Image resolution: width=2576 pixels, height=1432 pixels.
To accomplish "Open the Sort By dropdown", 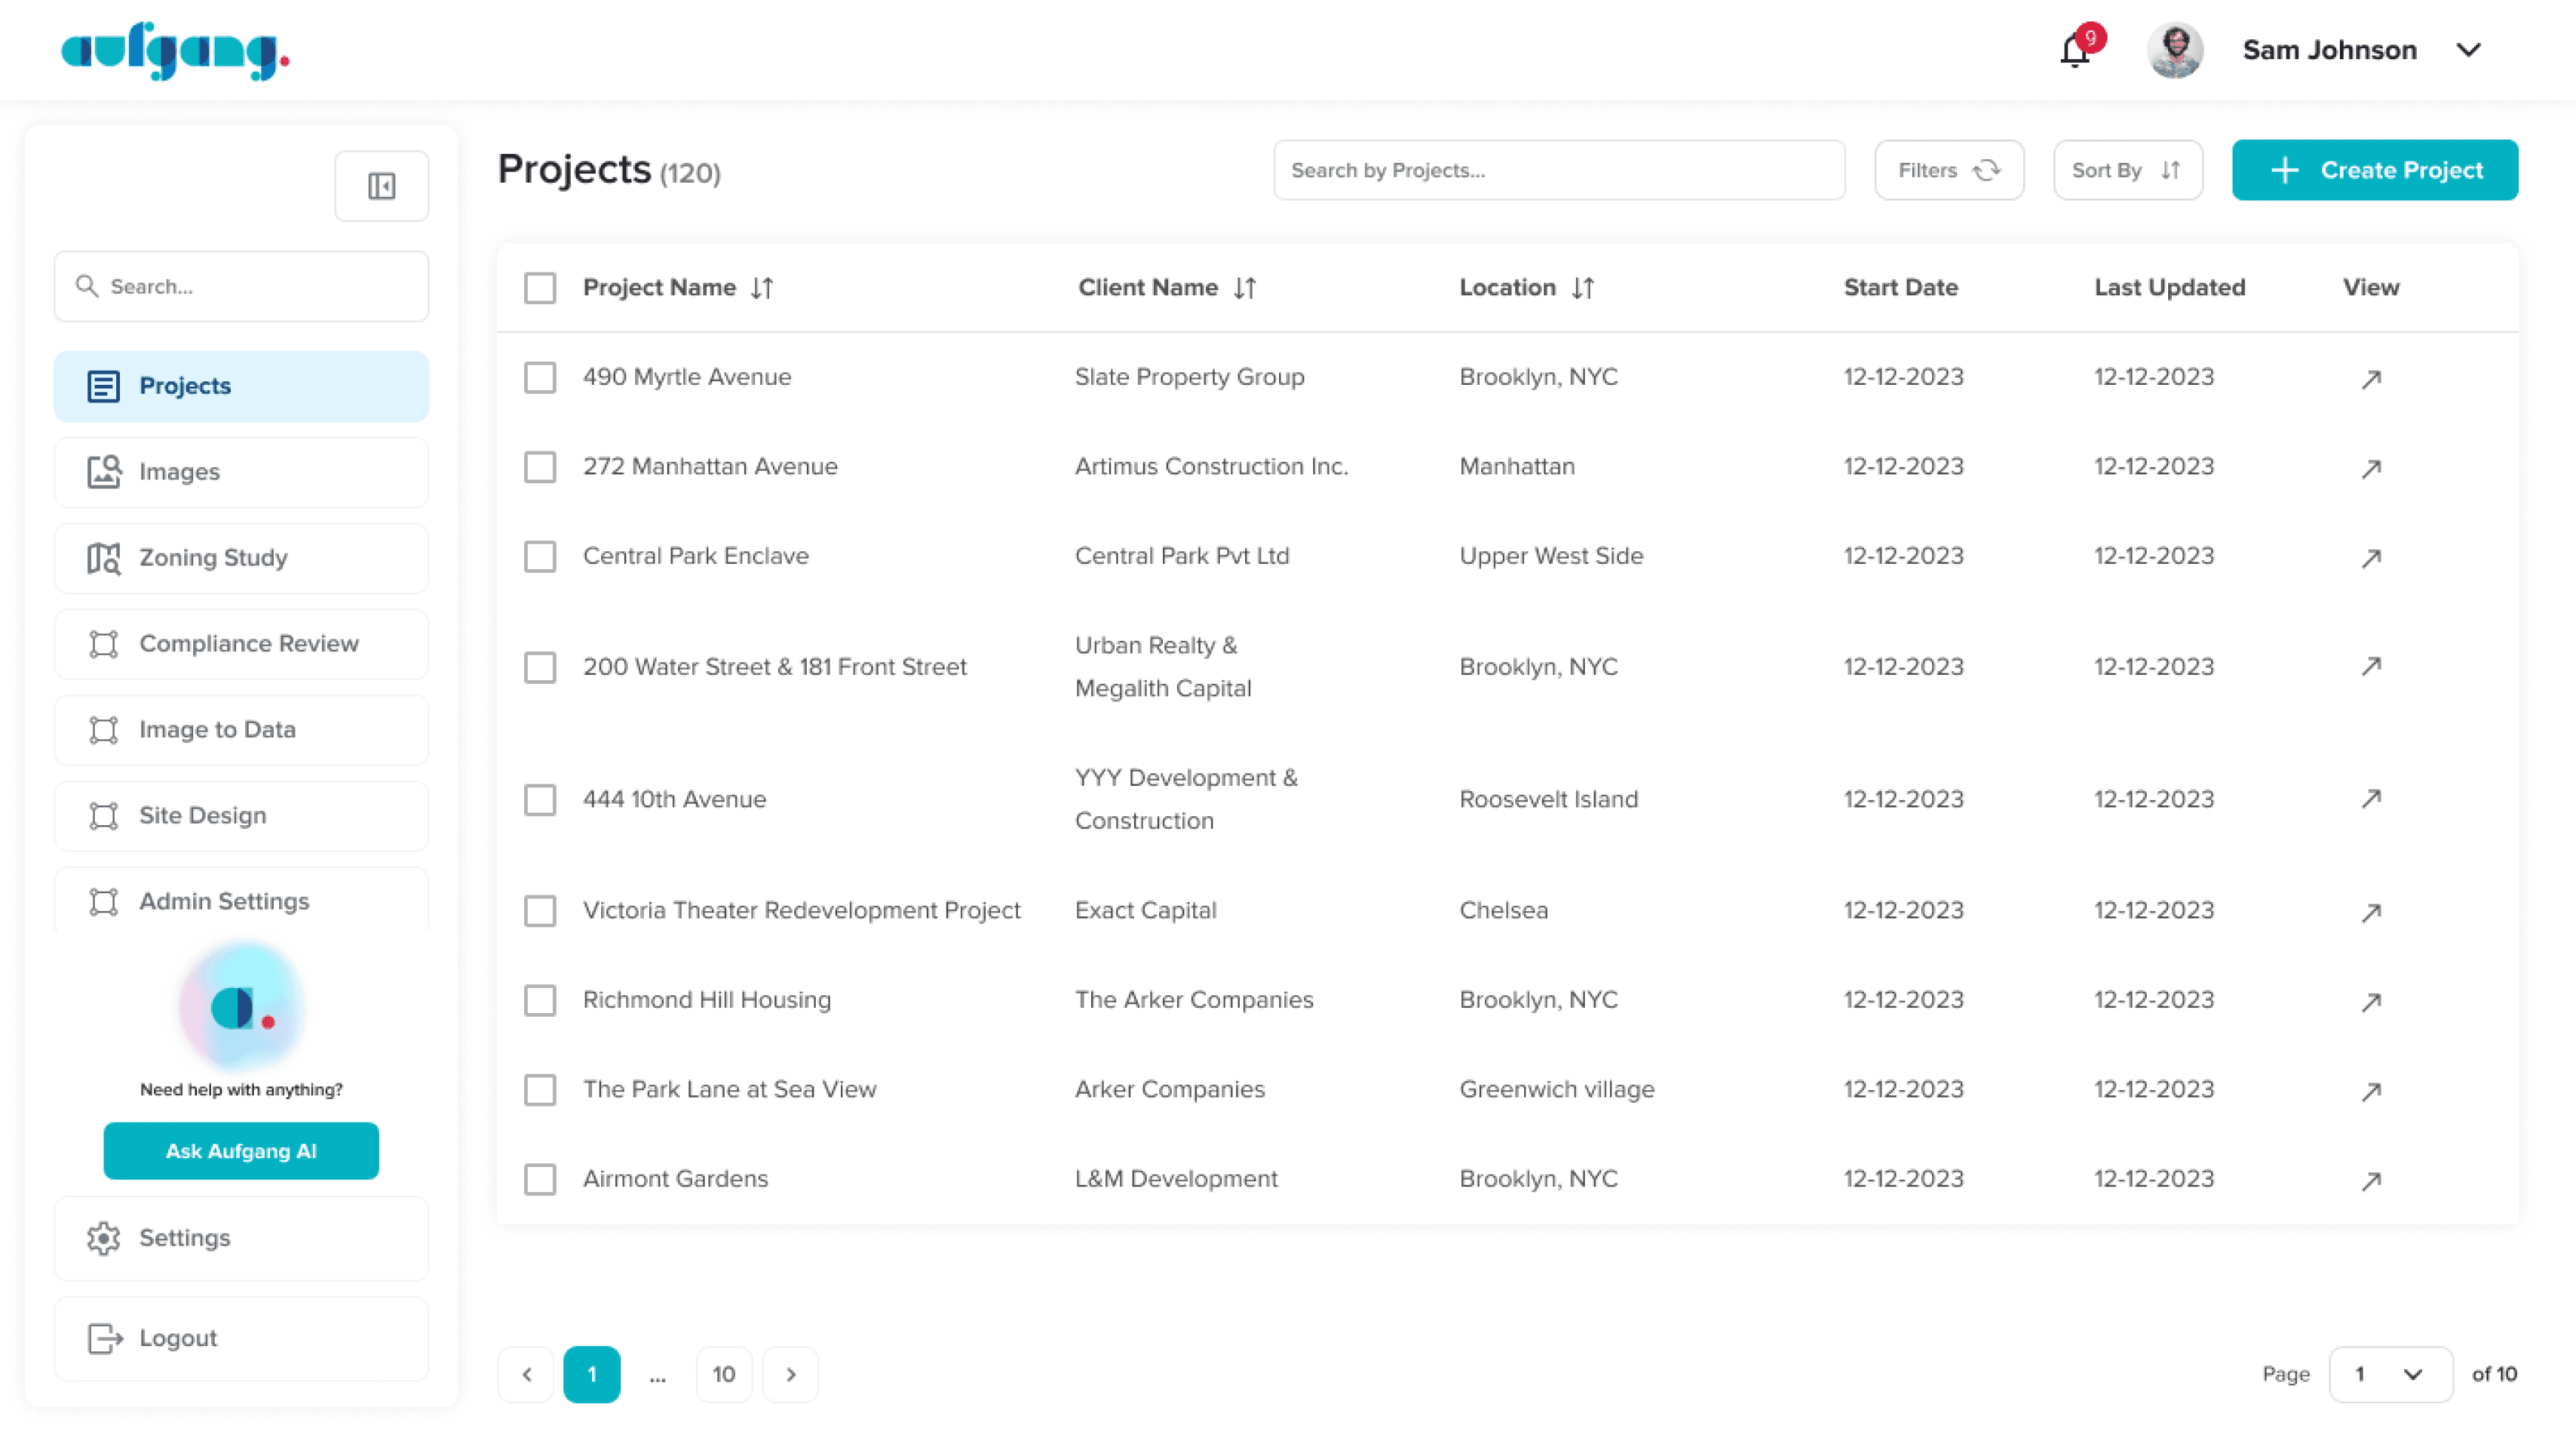I will pos(2127,170).
